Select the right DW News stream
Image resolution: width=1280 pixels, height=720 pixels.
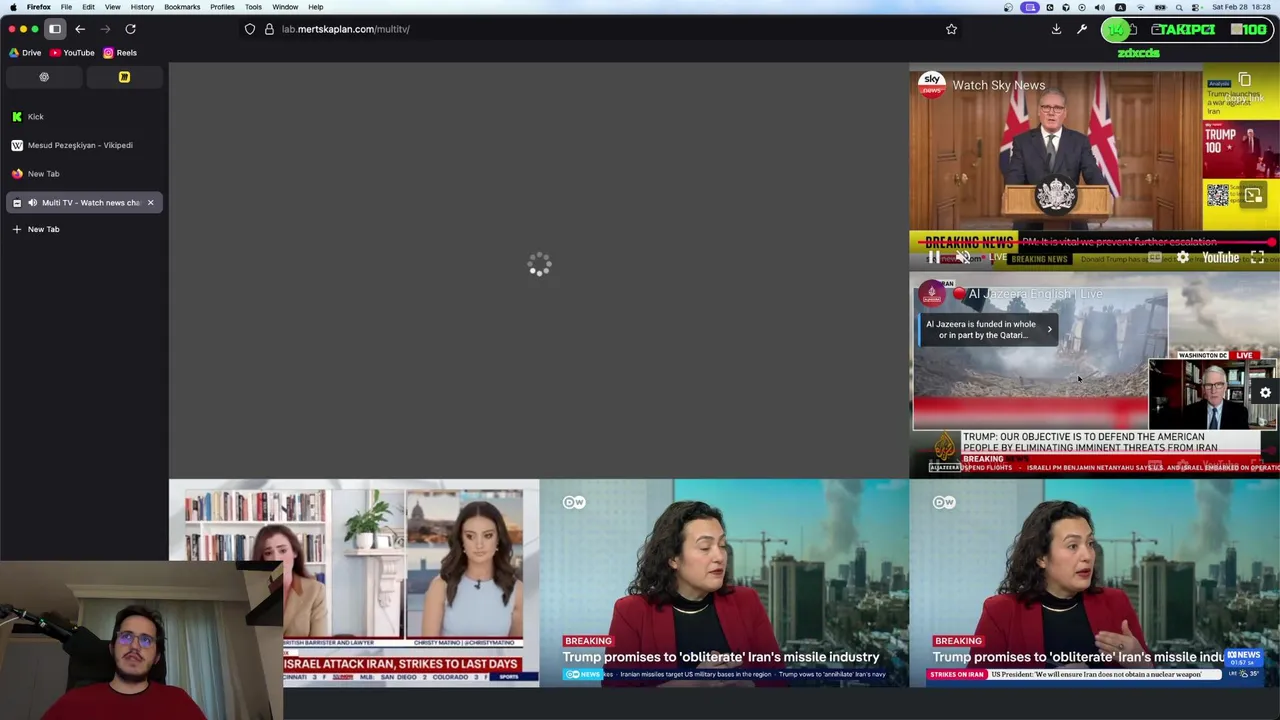click(1094, 583)
